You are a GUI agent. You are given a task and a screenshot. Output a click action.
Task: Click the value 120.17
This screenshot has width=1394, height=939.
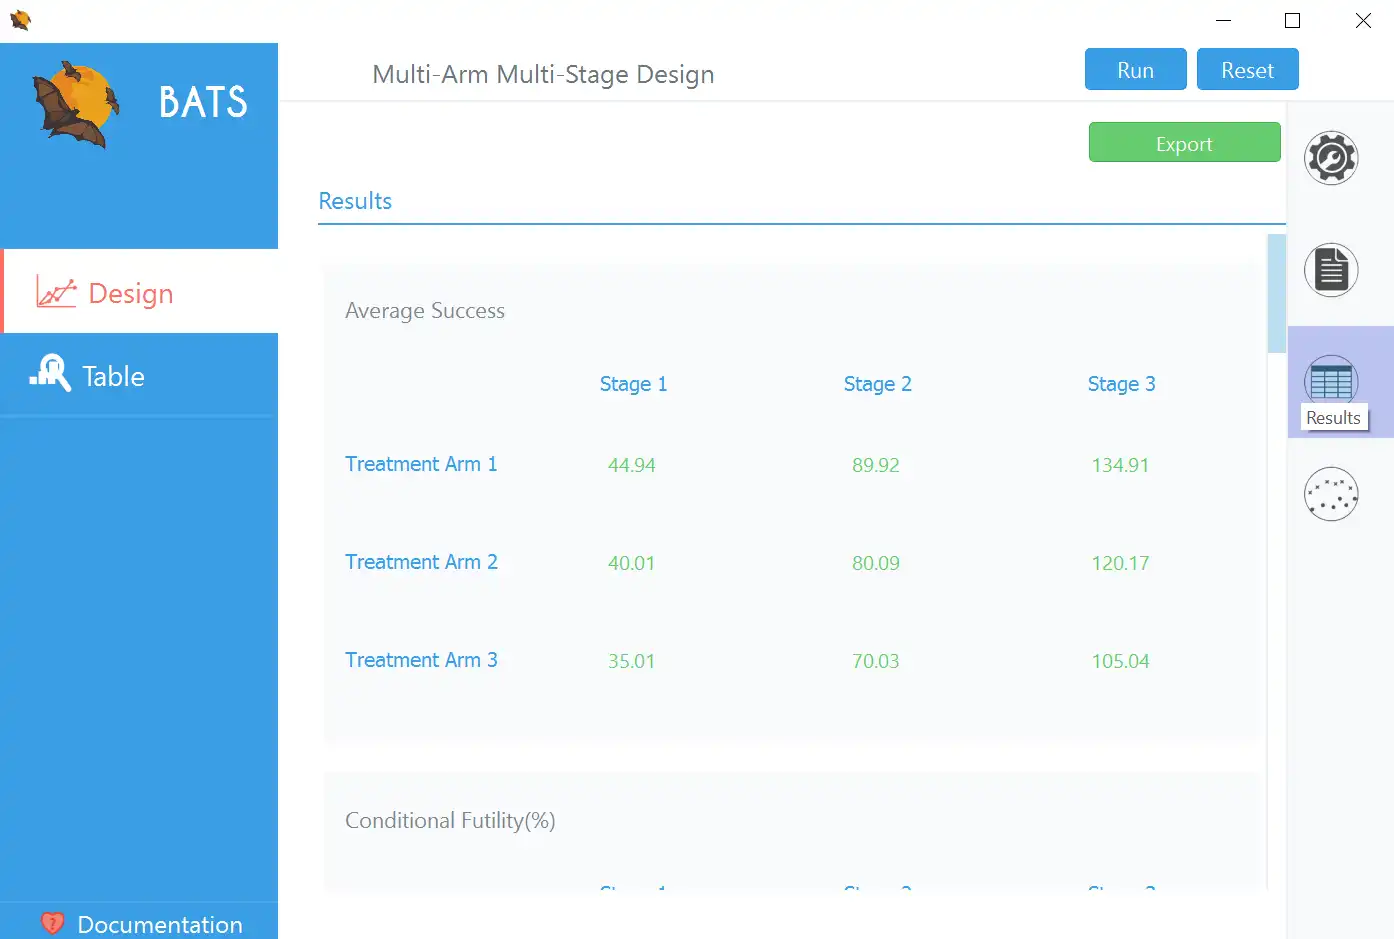coord(1120,563)
